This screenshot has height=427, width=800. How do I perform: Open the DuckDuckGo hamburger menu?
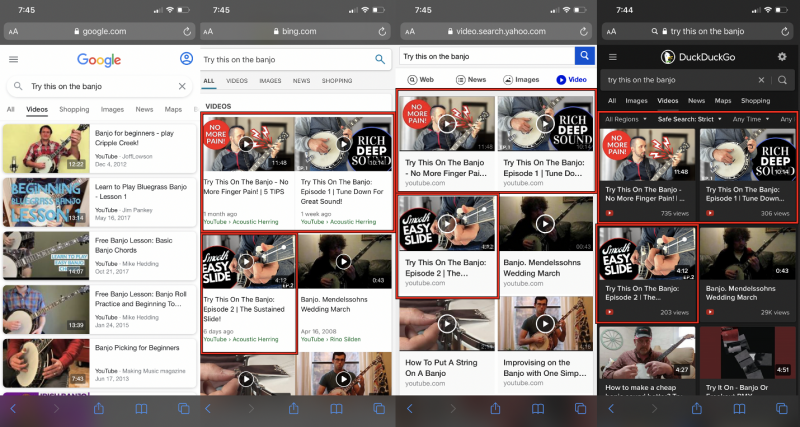(613, 58)
